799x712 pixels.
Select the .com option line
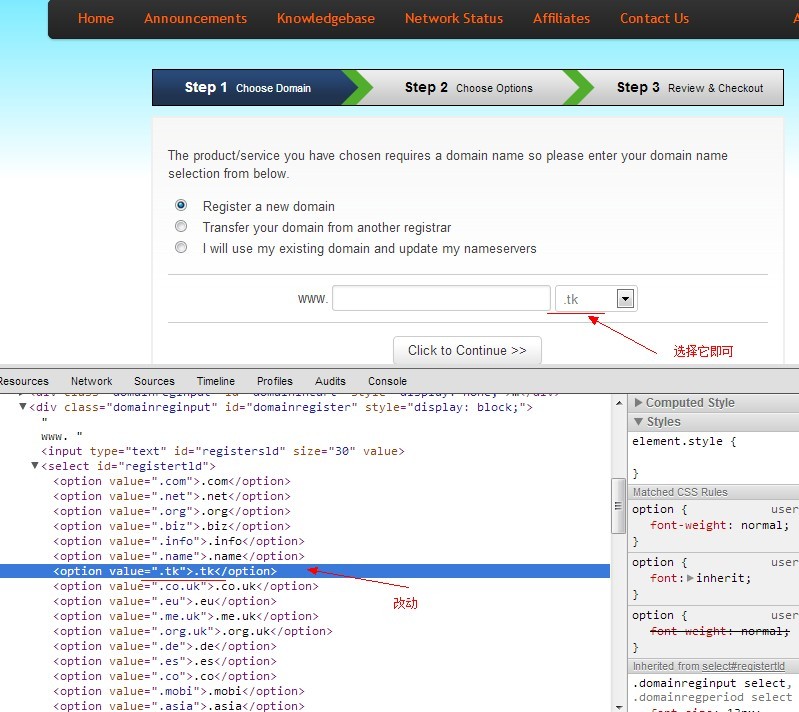[x=172, y=481]
